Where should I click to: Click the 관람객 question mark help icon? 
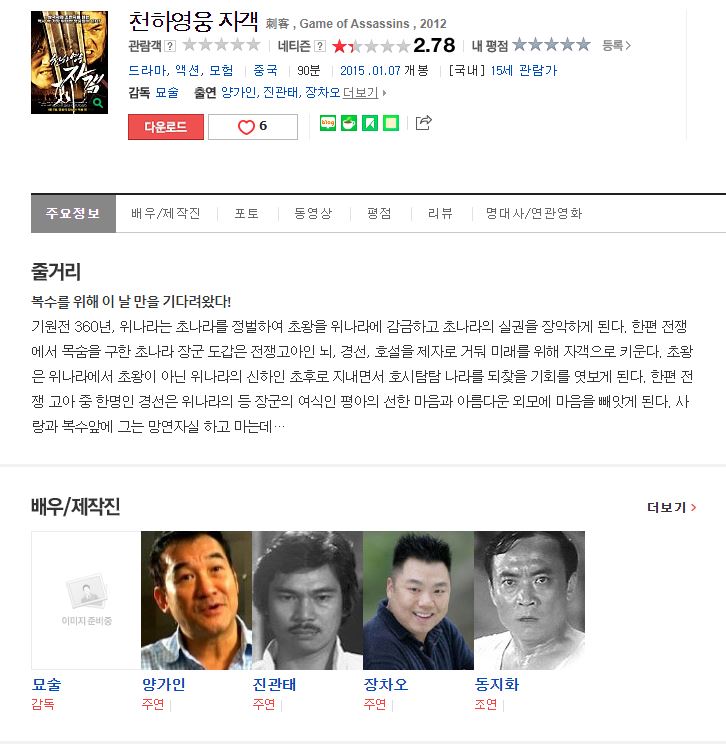(x=170, y=46)
